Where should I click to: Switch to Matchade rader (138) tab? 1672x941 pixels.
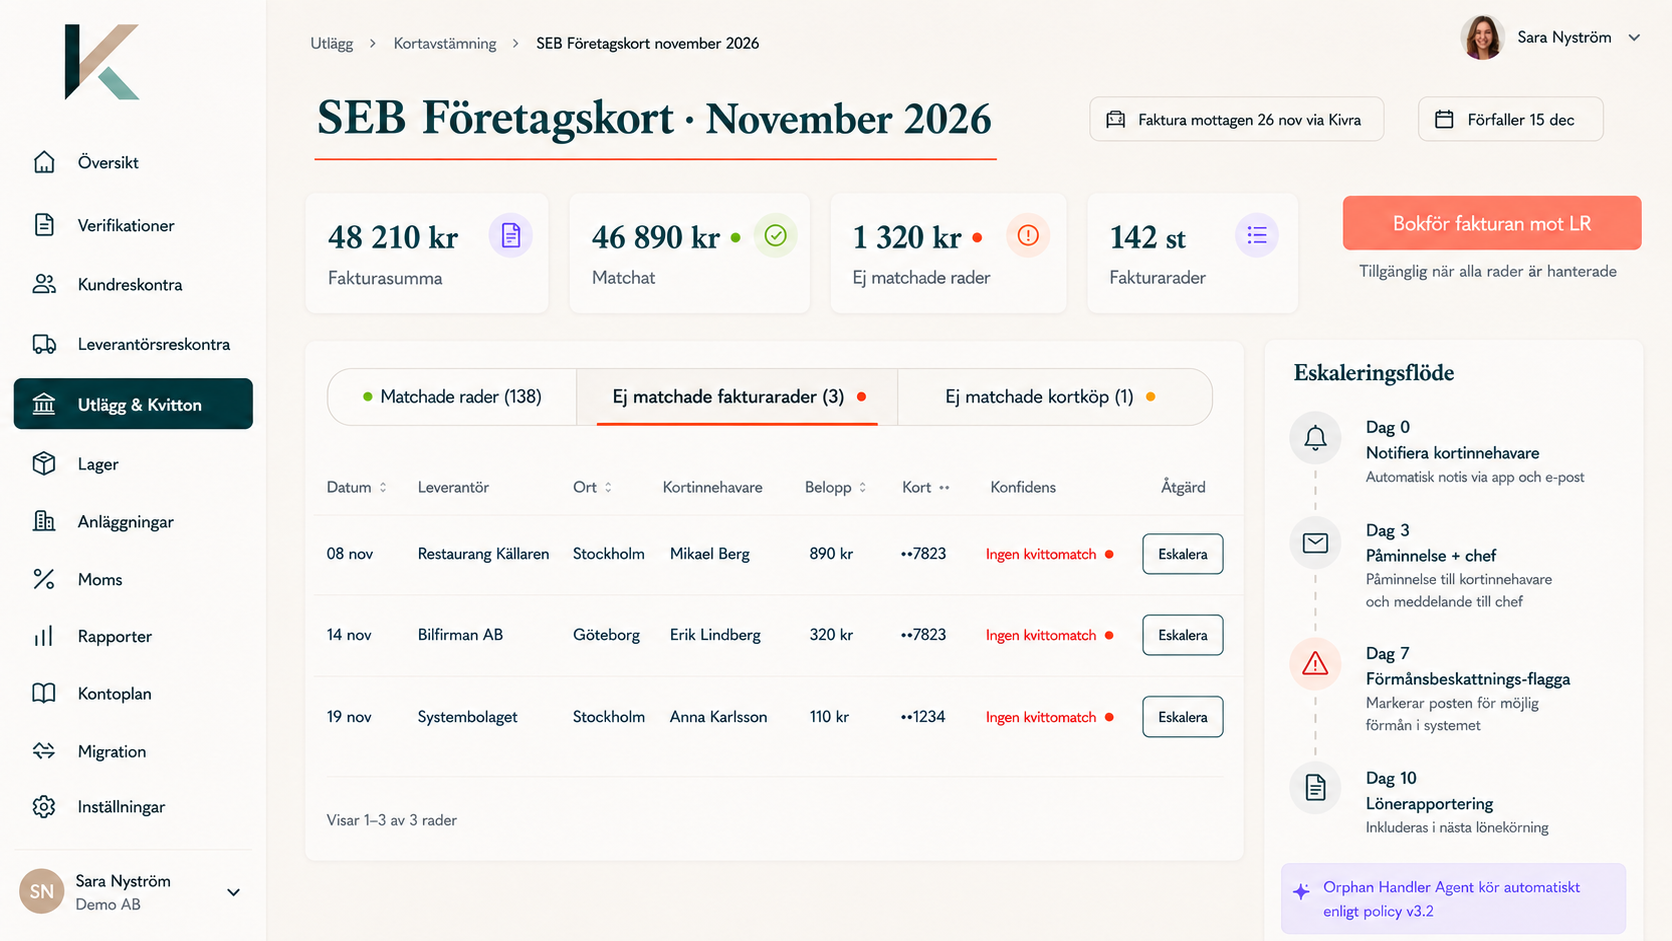pyautogui.click(x=452, y=397)
